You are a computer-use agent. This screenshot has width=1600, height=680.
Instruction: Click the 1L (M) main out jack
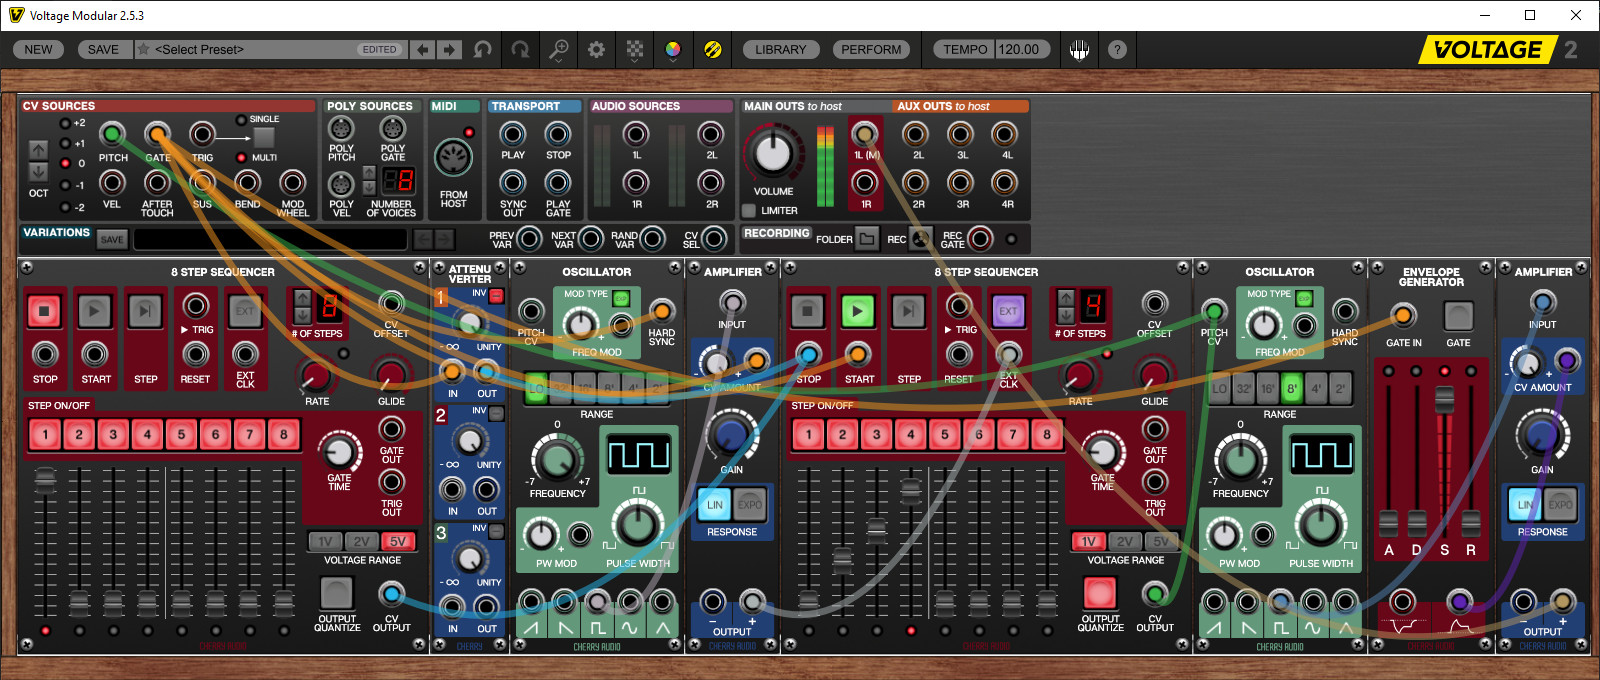pos(865,134)
